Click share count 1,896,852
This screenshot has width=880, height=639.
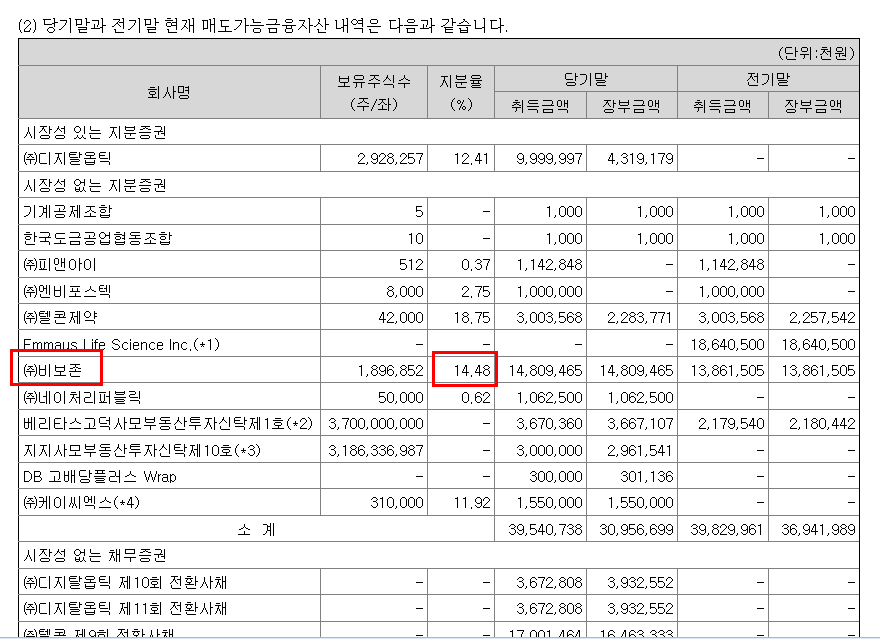tap(391, 371)
